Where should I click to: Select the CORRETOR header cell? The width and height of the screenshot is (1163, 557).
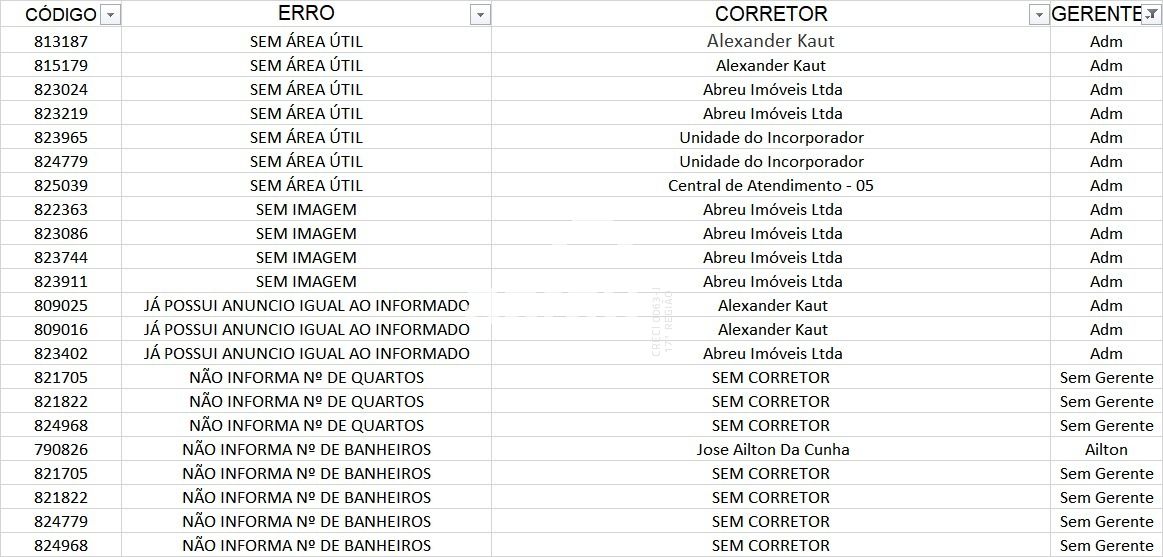(771, 14)
